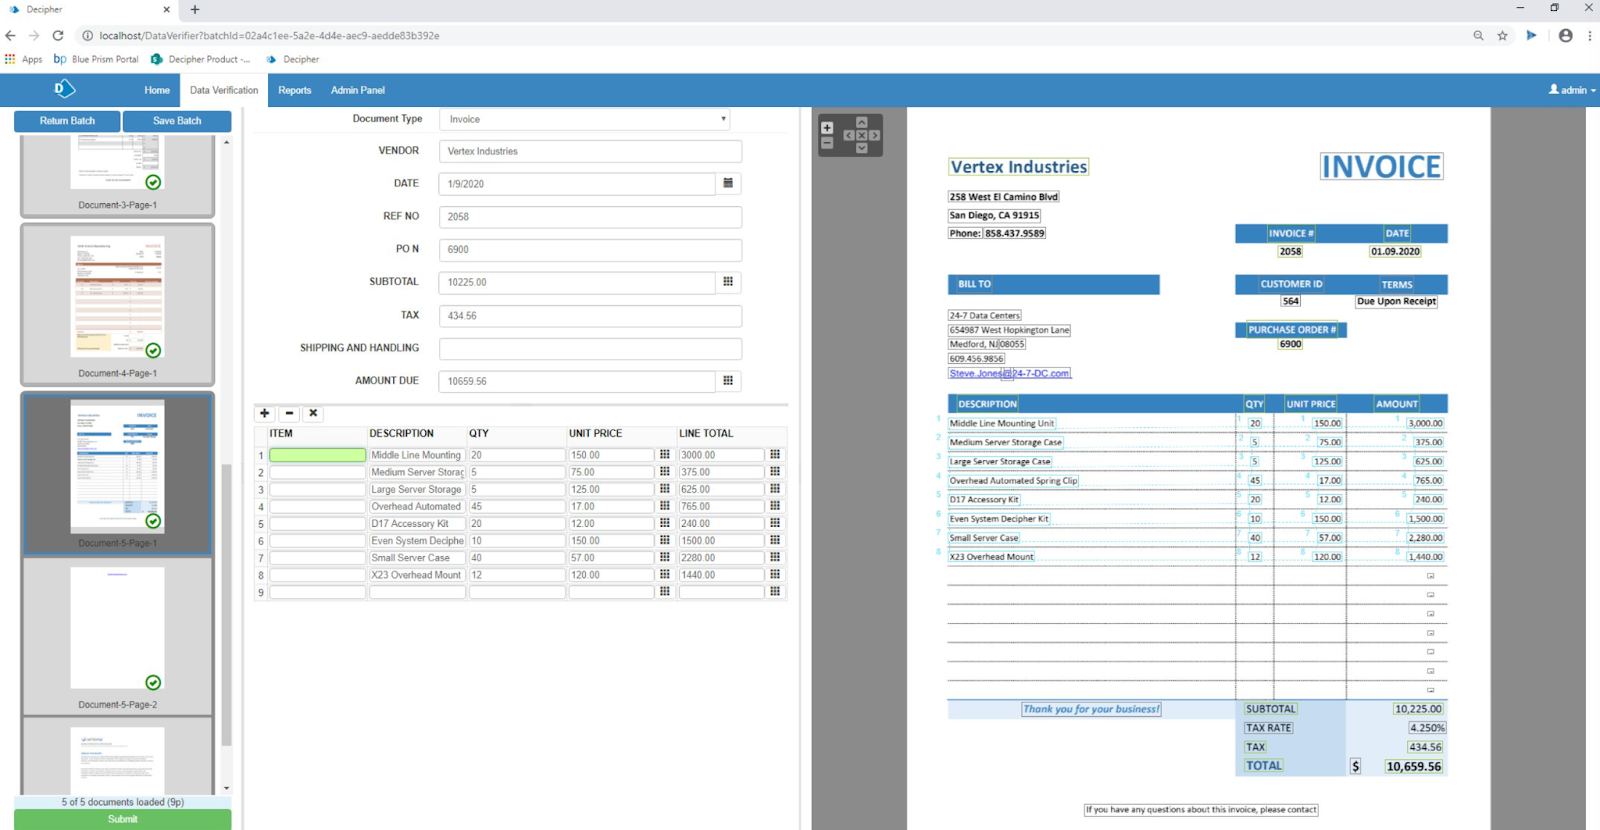Image resolution: width=1600 pixels, height=830 pixels.
Task: Click the VENDOR field Vertex Industries
Action: pos(590,151)
